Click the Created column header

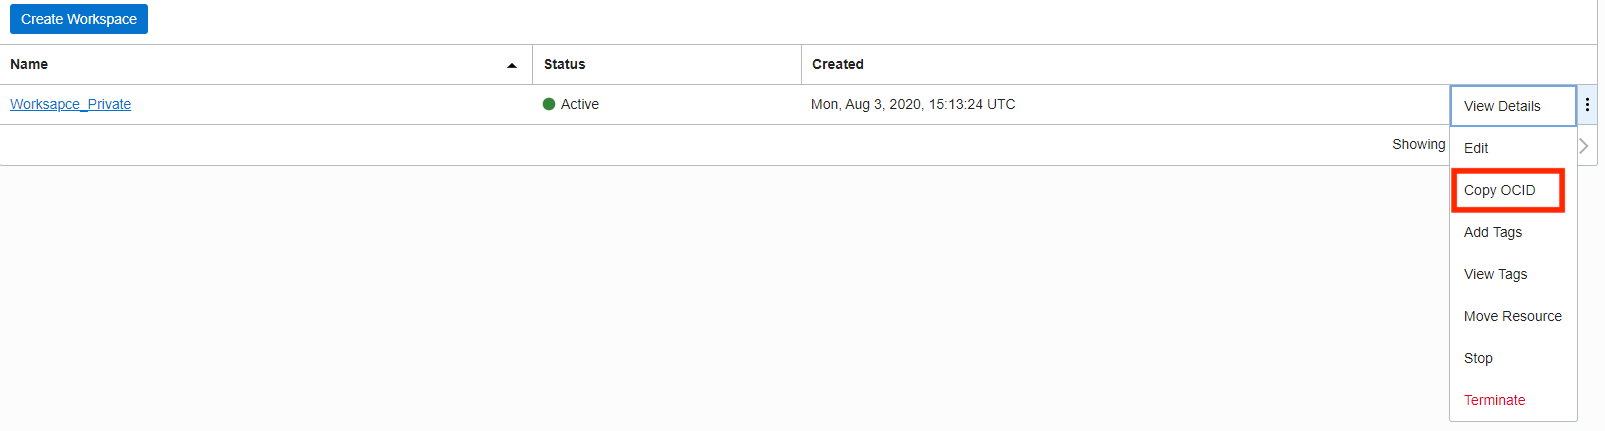click(837, 64)
